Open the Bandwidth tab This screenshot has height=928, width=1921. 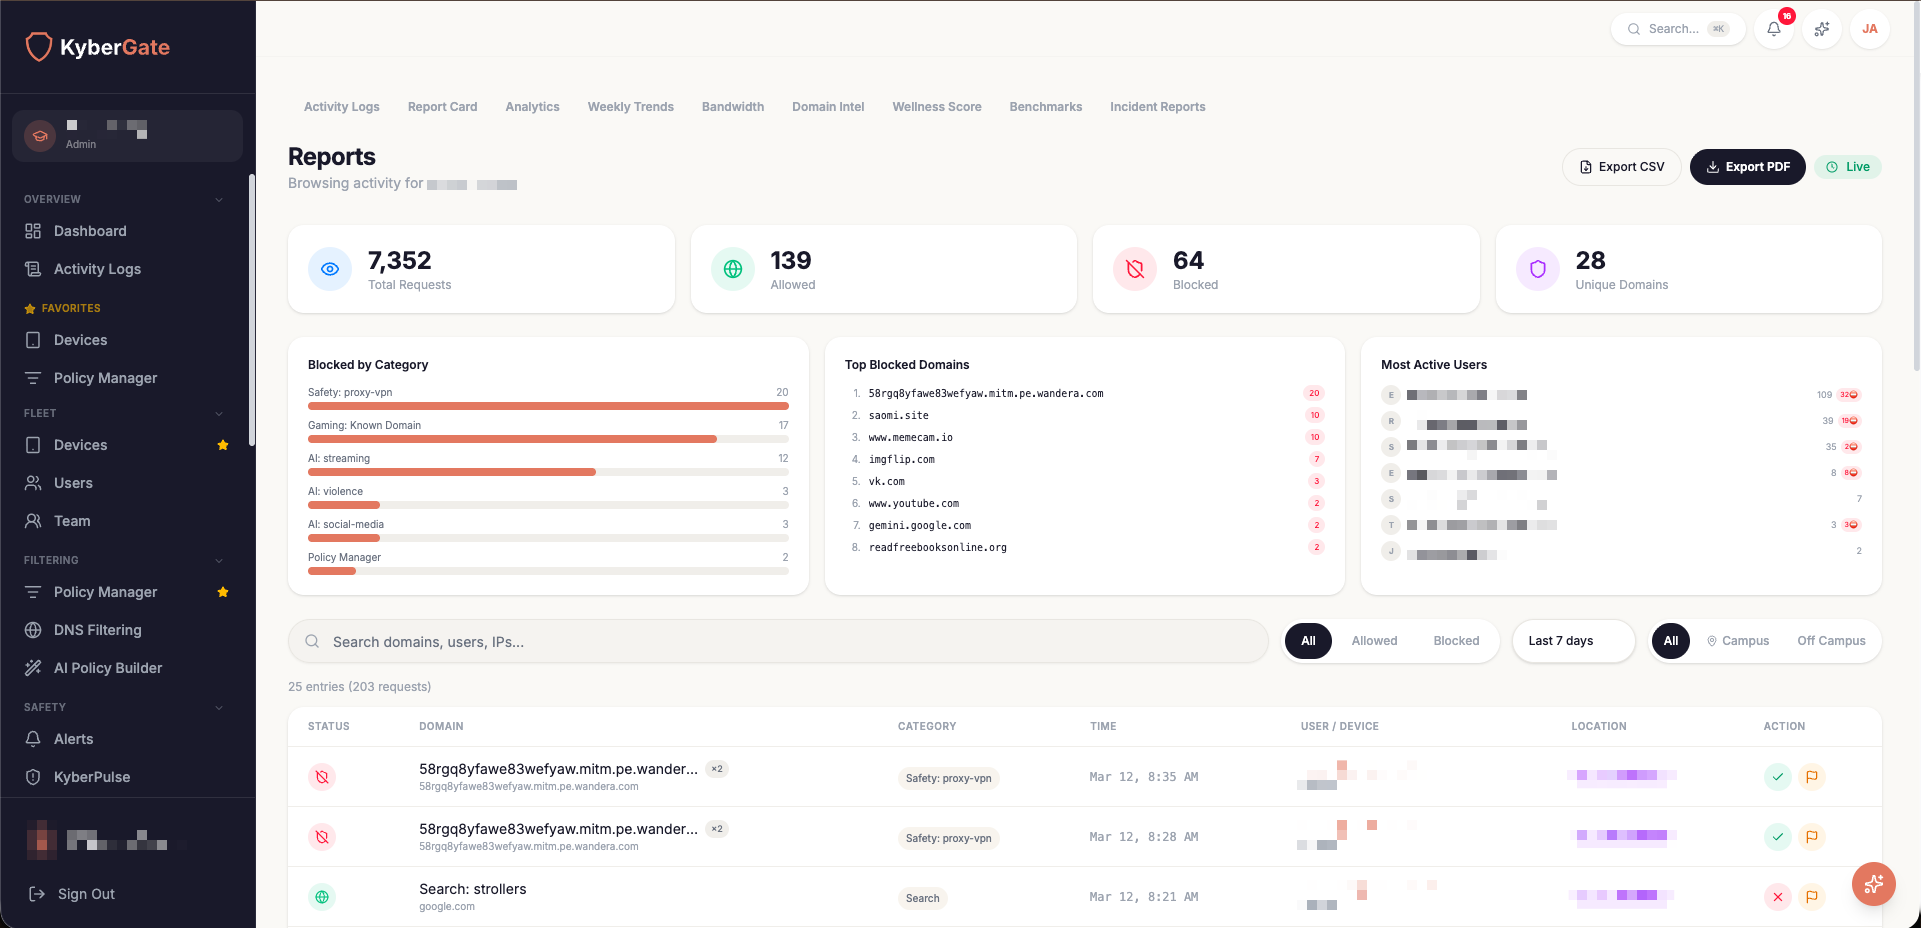click(x=733, y=107)
